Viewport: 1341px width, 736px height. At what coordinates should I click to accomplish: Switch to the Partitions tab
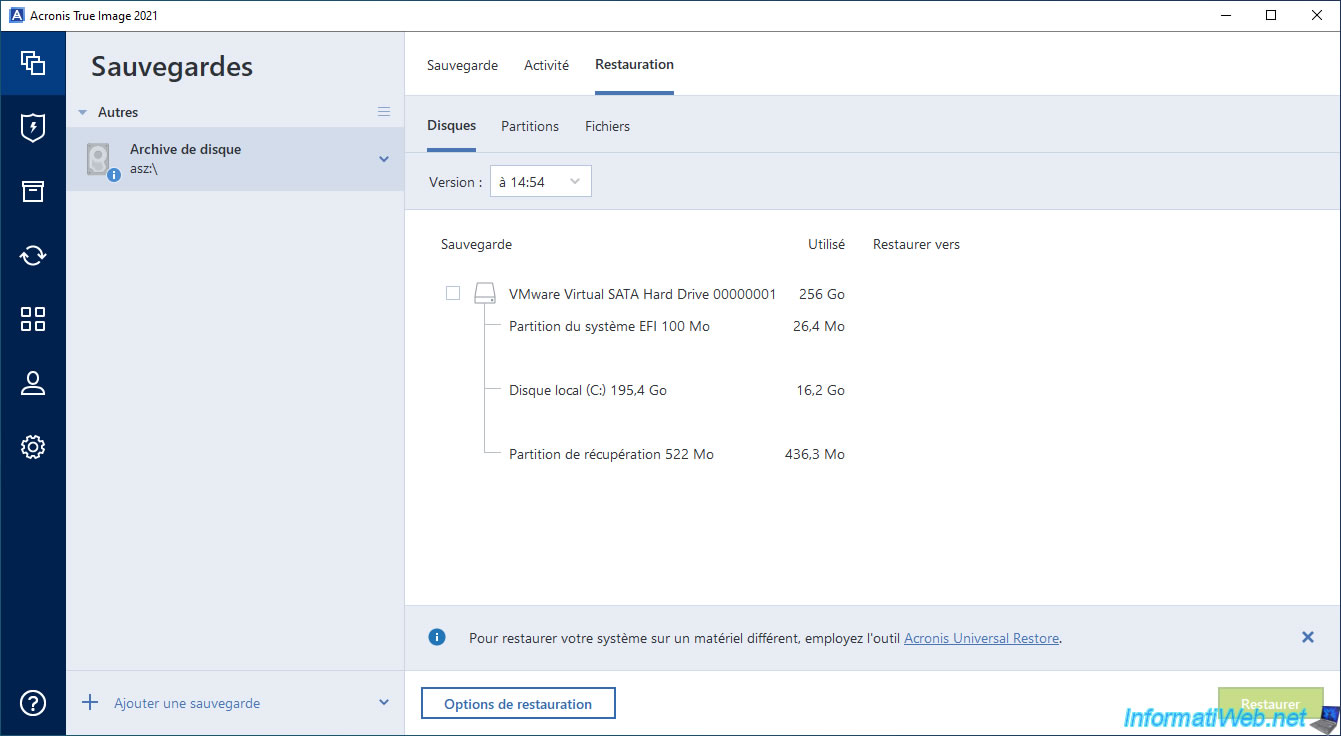[x=530, y=127]
